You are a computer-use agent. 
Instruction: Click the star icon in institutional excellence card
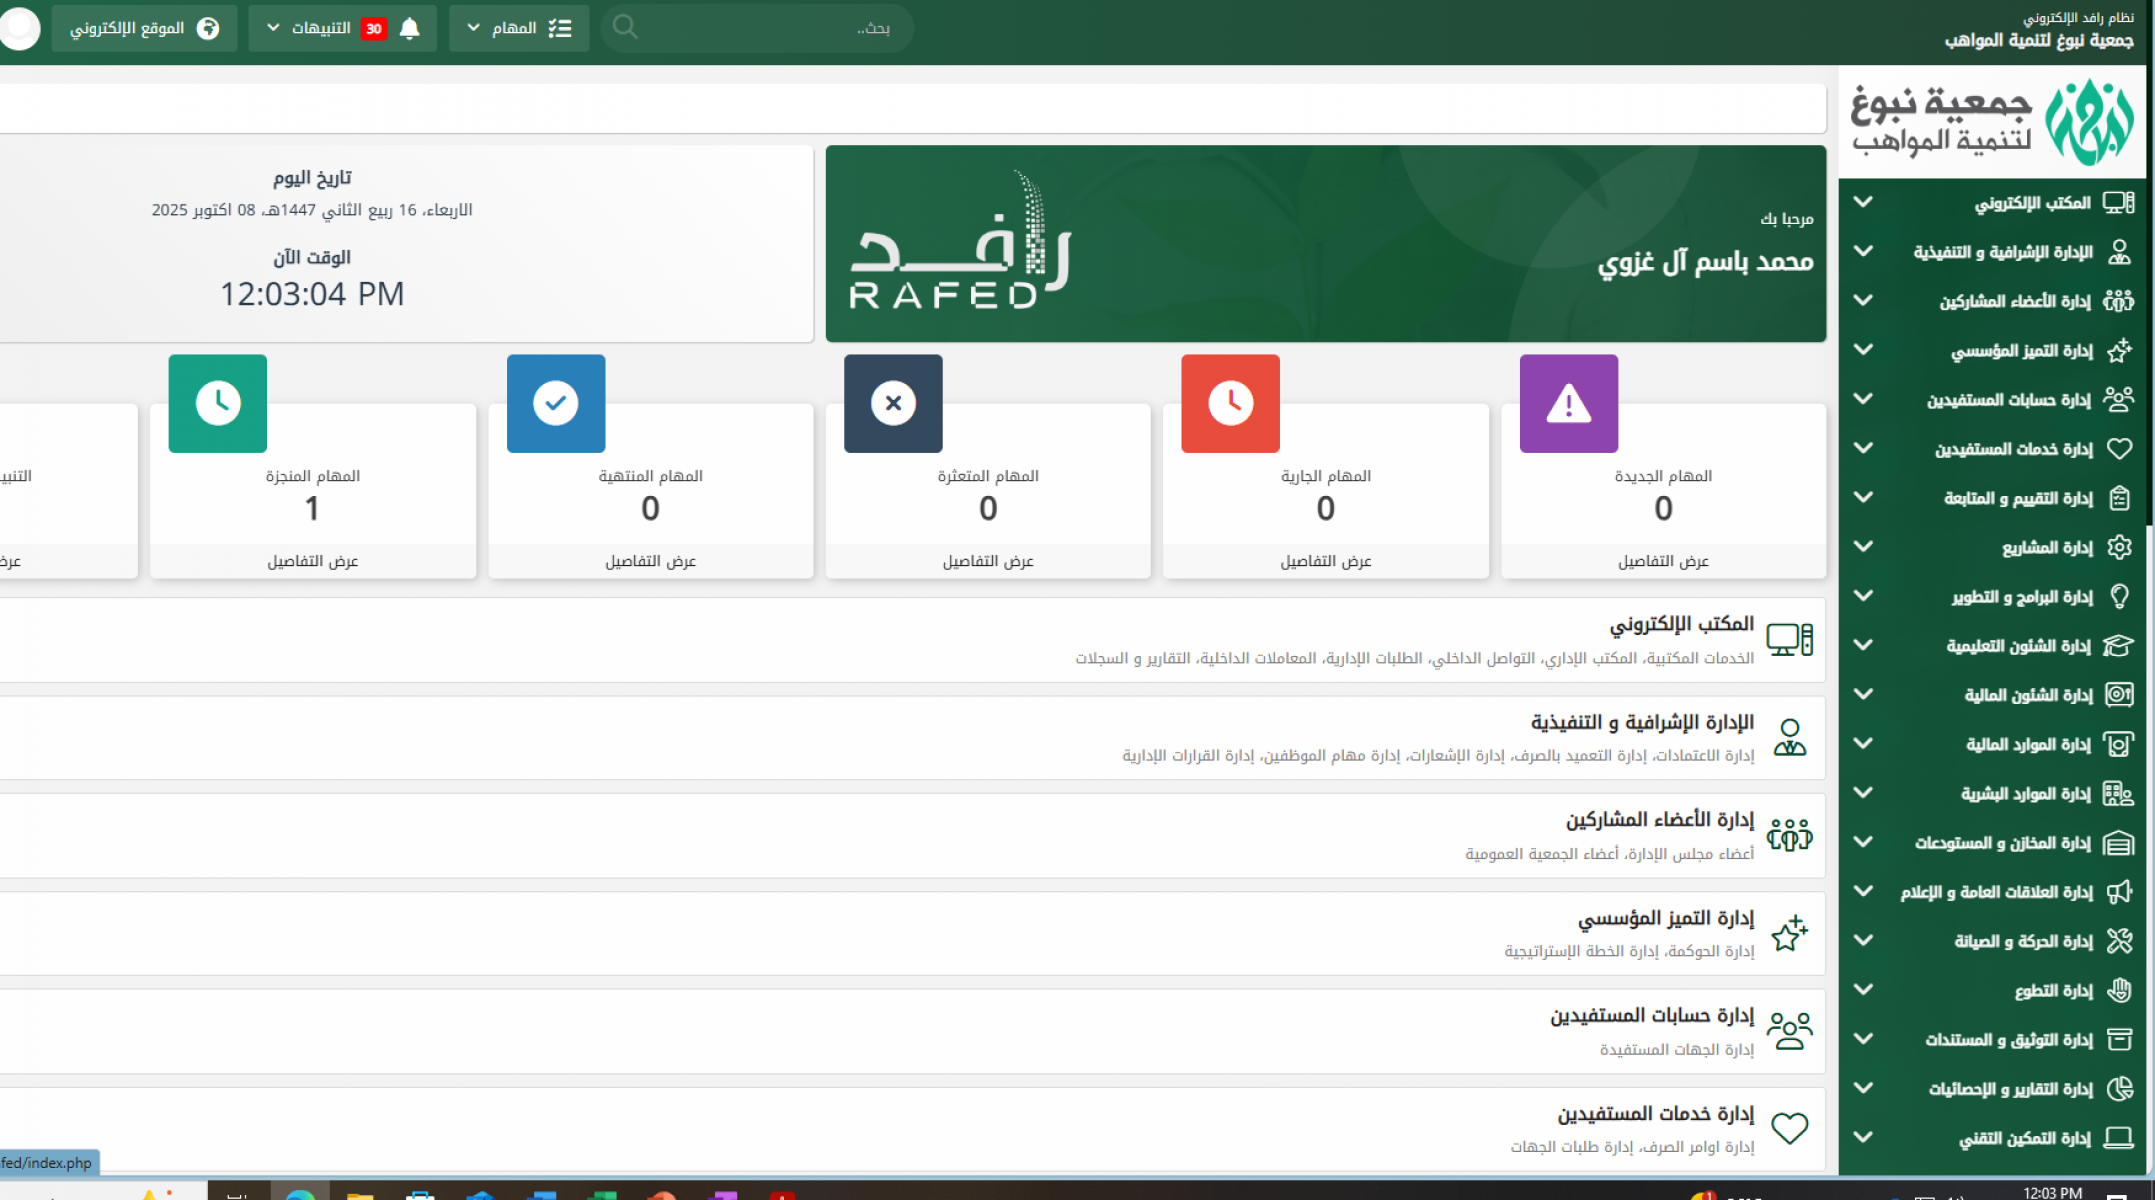pos(1789,934)
